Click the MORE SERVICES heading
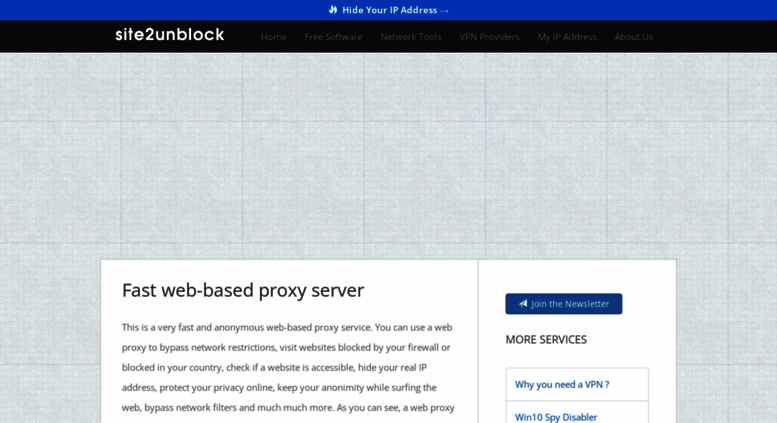The image size is (777, 423). (x=546, y=340)
